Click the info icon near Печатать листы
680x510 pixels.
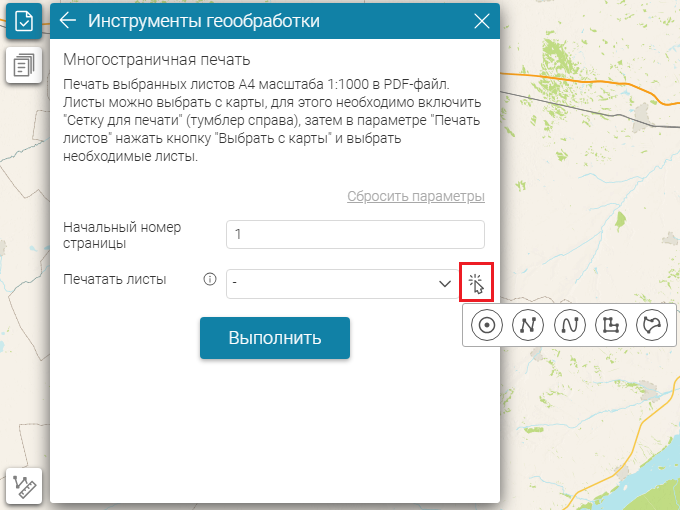point(210,280)
